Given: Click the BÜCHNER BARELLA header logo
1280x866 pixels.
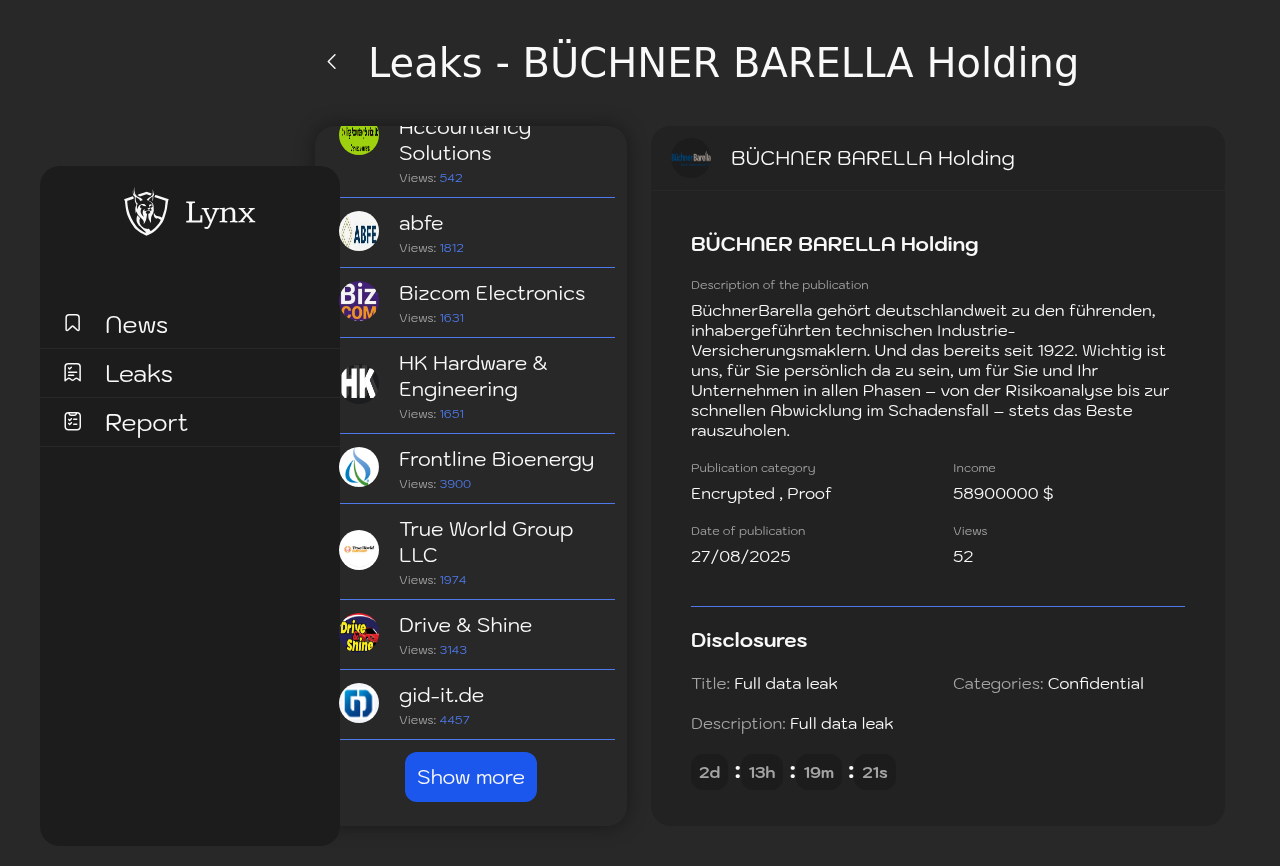Looking at the screenshot, I should tap(691, 158).
